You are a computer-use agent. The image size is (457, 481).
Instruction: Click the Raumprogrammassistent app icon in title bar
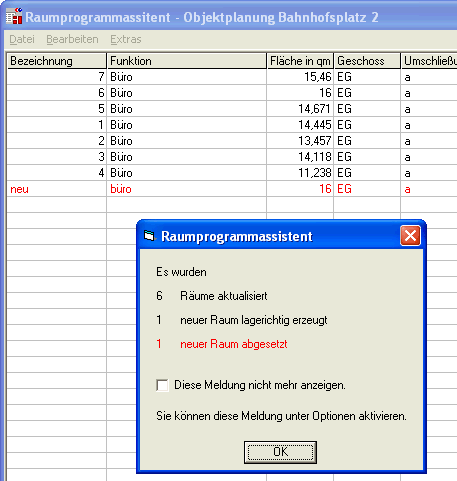tap(14, 16)
